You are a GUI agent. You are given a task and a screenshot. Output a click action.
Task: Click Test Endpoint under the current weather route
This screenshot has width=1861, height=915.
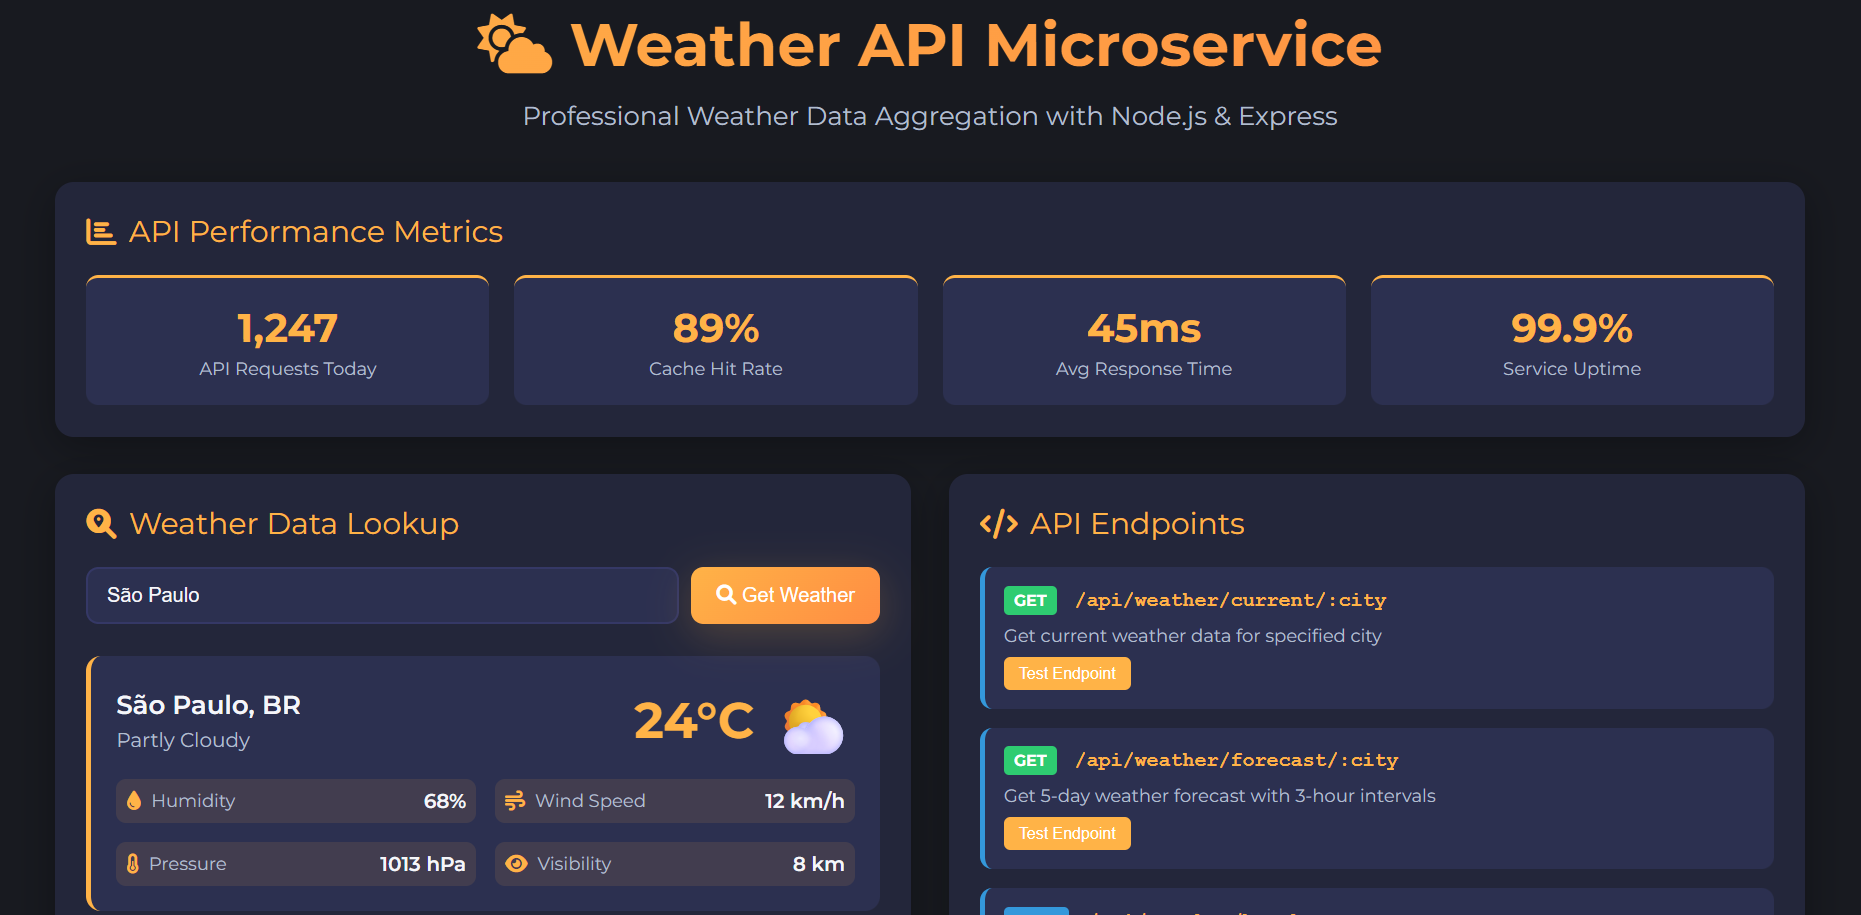[x=1067, y=673]
